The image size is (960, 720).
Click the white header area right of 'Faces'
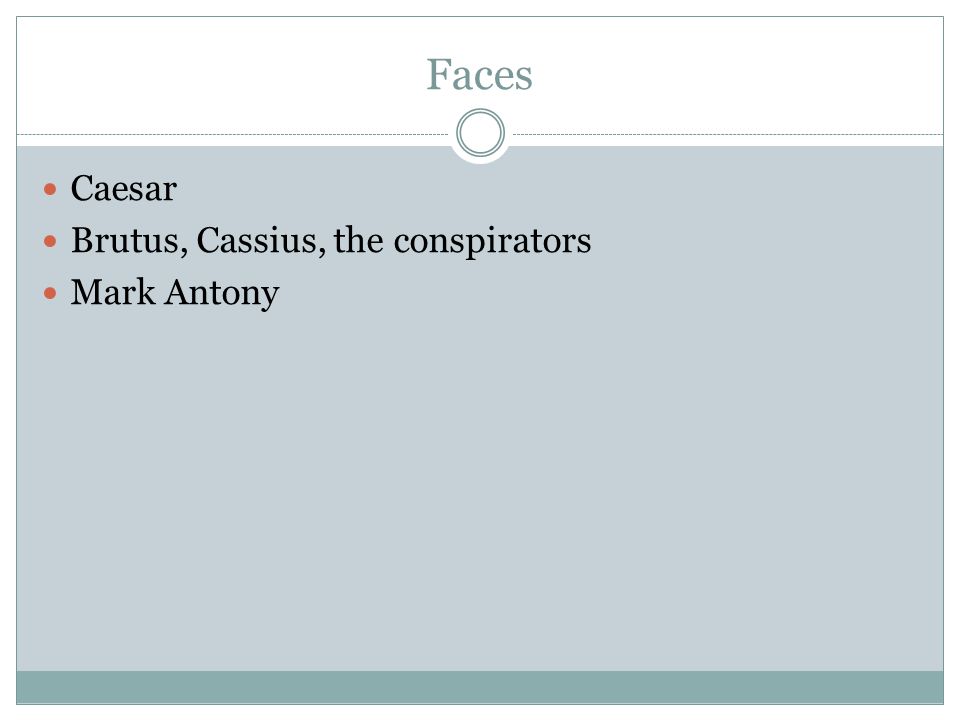click(x=740, y=75)
